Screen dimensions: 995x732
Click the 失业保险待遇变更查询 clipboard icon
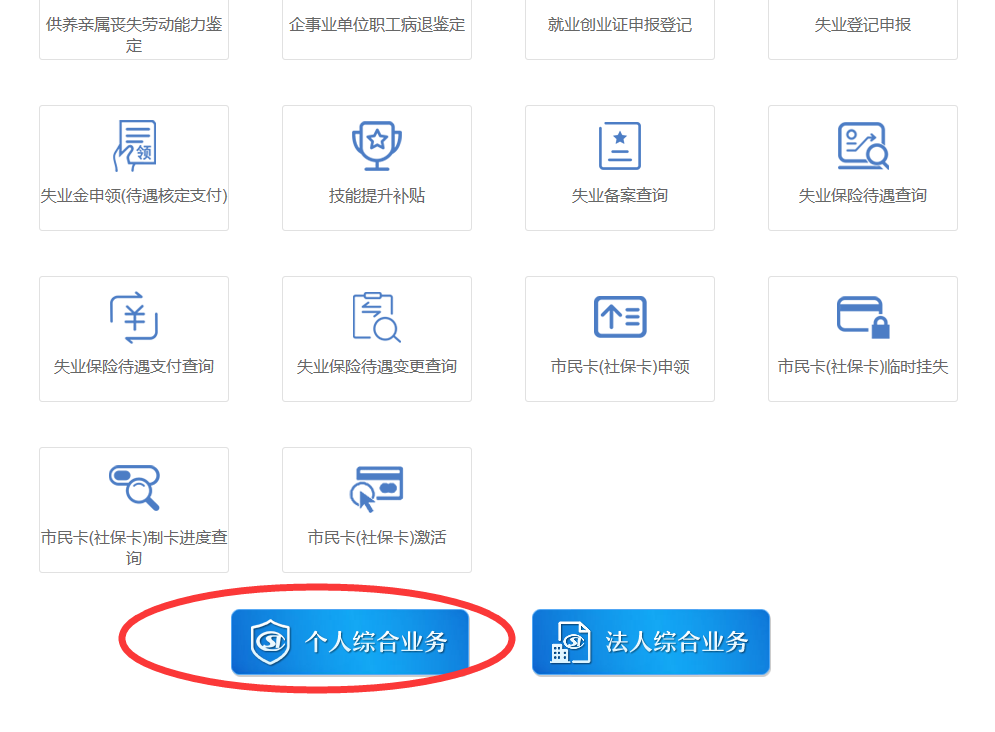click(x=377, y=317)
